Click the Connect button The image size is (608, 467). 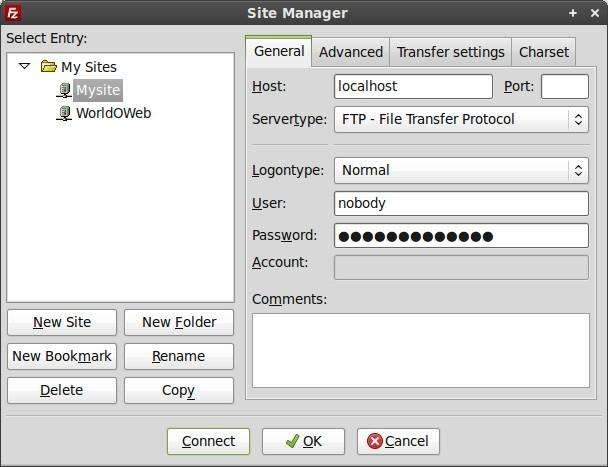(208, 441)
